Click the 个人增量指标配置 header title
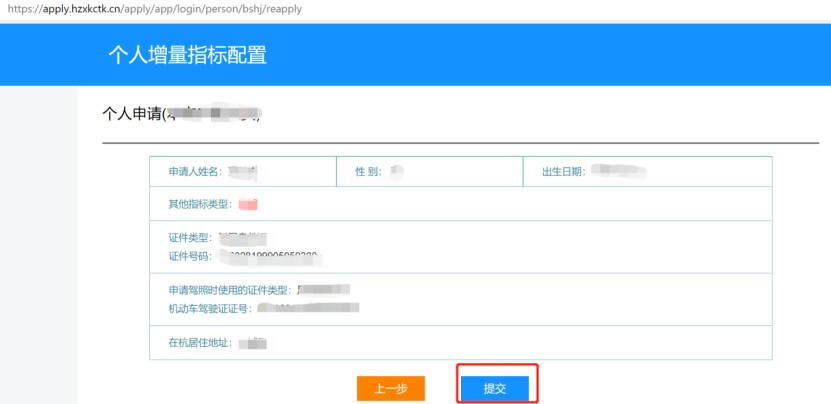This screenshot has height=404, width=831. (x=188, y=55)
